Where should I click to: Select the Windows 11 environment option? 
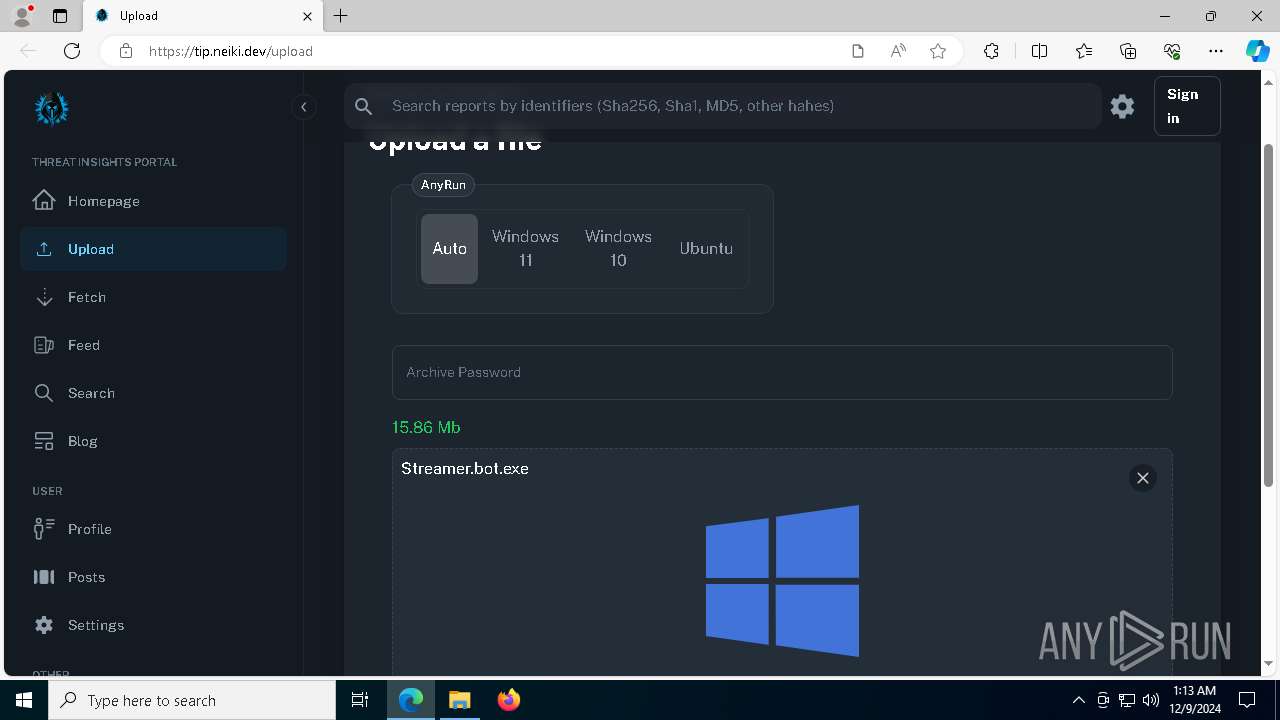coord(525,249)
